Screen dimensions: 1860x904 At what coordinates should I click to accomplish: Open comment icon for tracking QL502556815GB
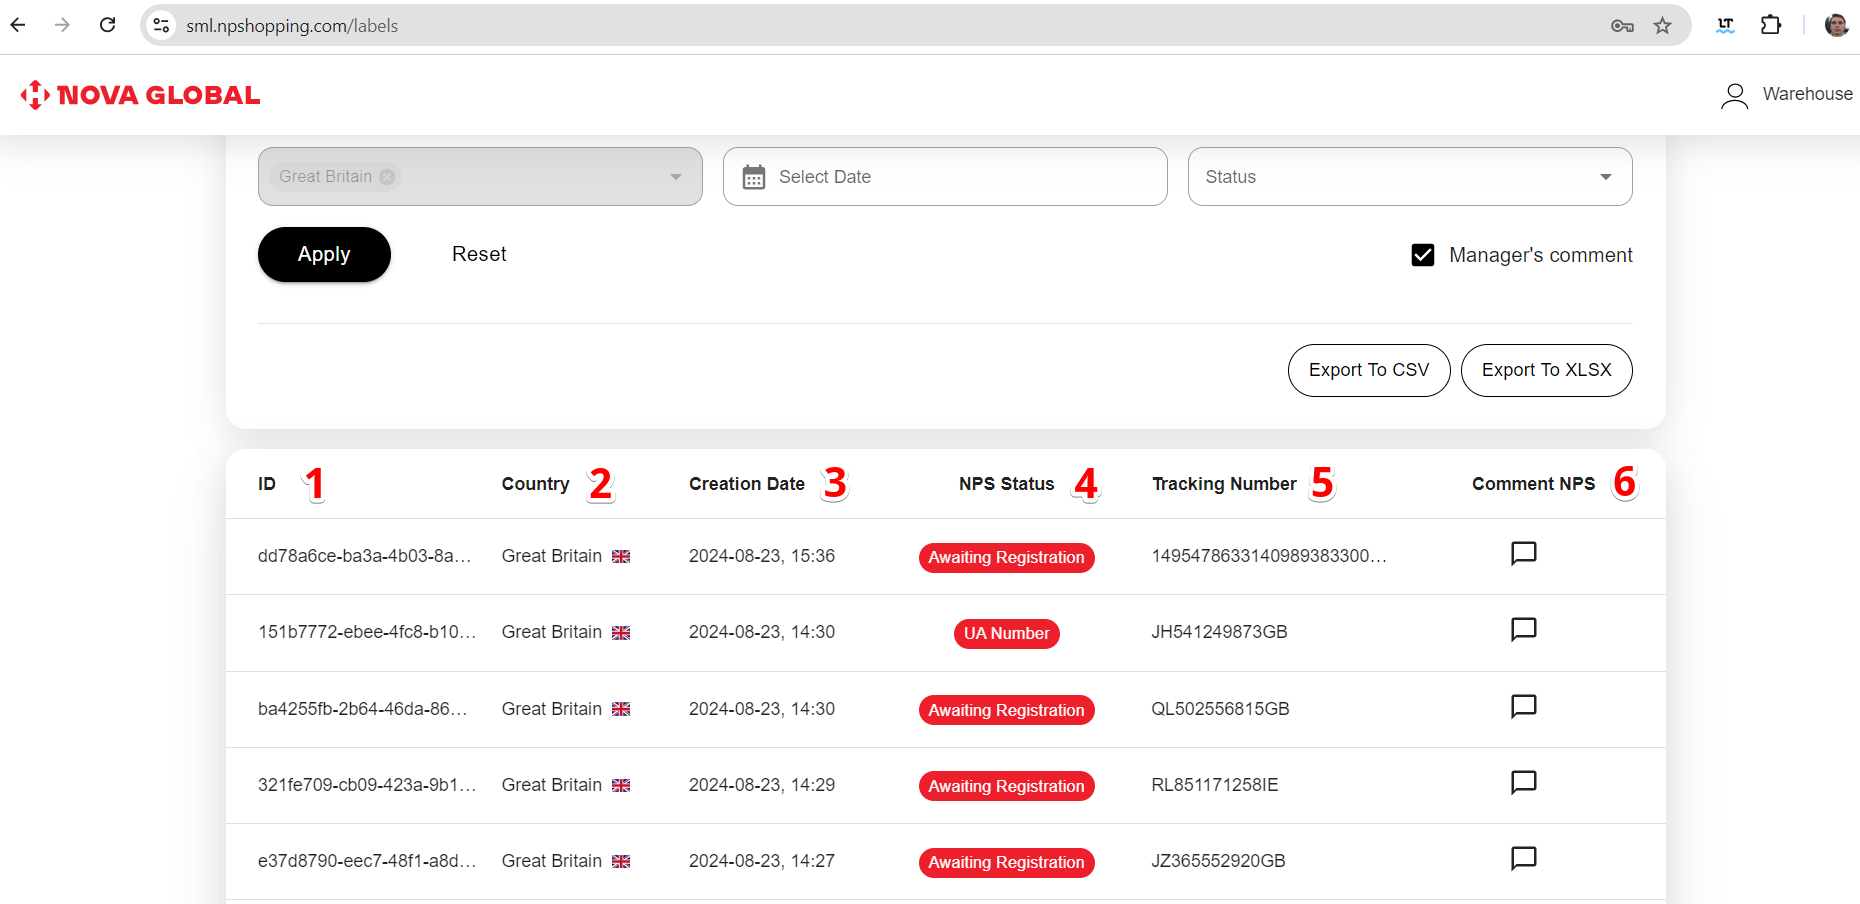click(x=1523, y=706)
